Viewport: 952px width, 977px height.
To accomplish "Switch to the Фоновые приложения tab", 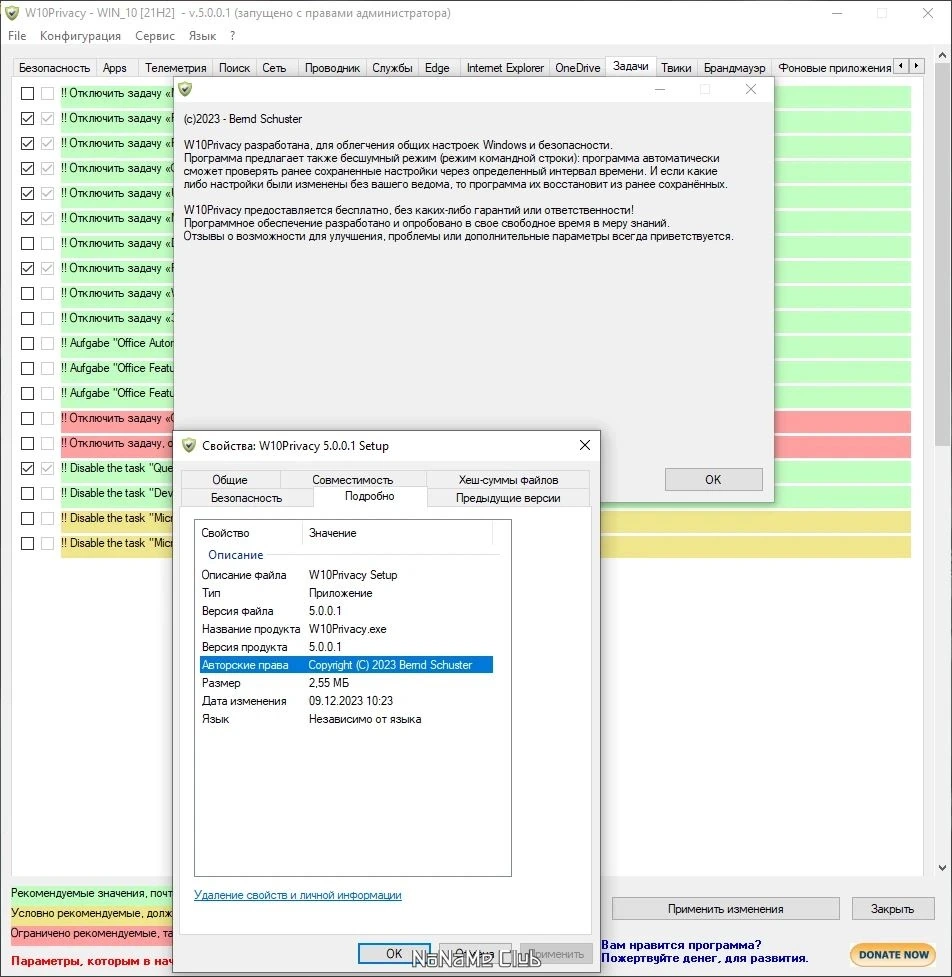I will point(834,68).
